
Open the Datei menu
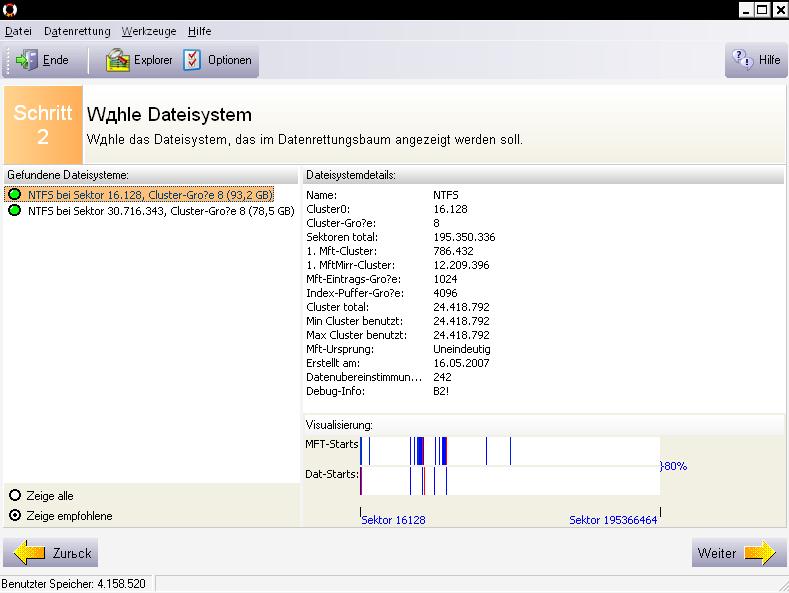19,31
